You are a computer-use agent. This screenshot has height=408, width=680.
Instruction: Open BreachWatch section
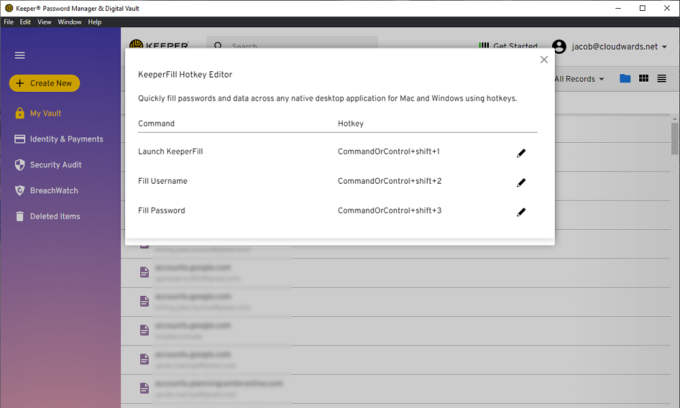coord(54,190)
